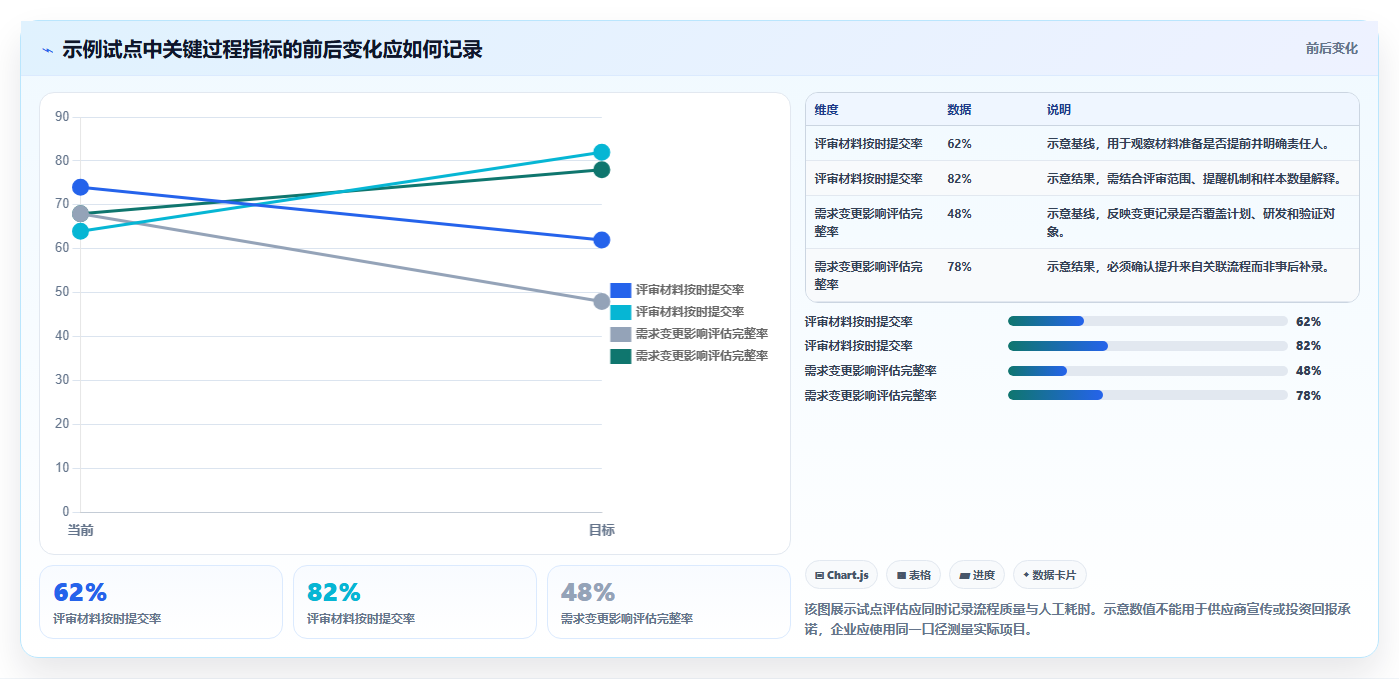Viewport: 1399px width, 679px height.
Task: Click the 数据 column header
Action: [x=959, y=109]
